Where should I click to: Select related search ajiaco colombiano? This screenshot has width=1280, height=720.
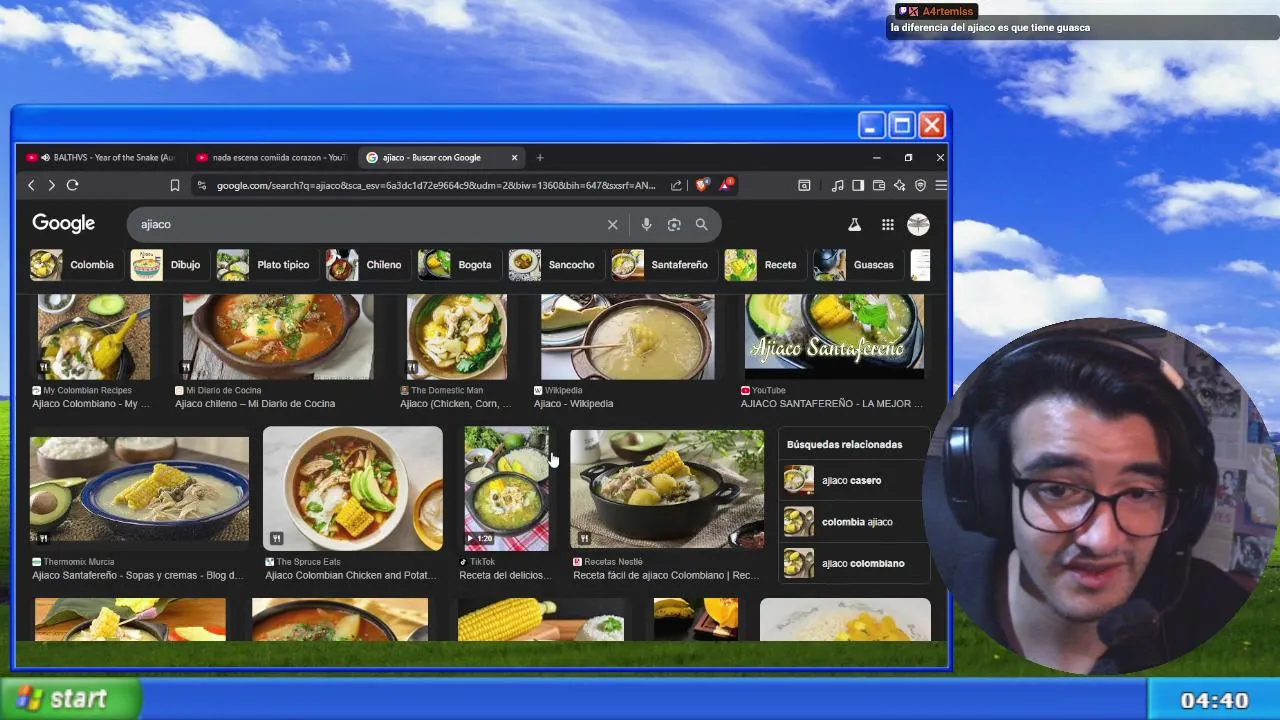(855, 563)
